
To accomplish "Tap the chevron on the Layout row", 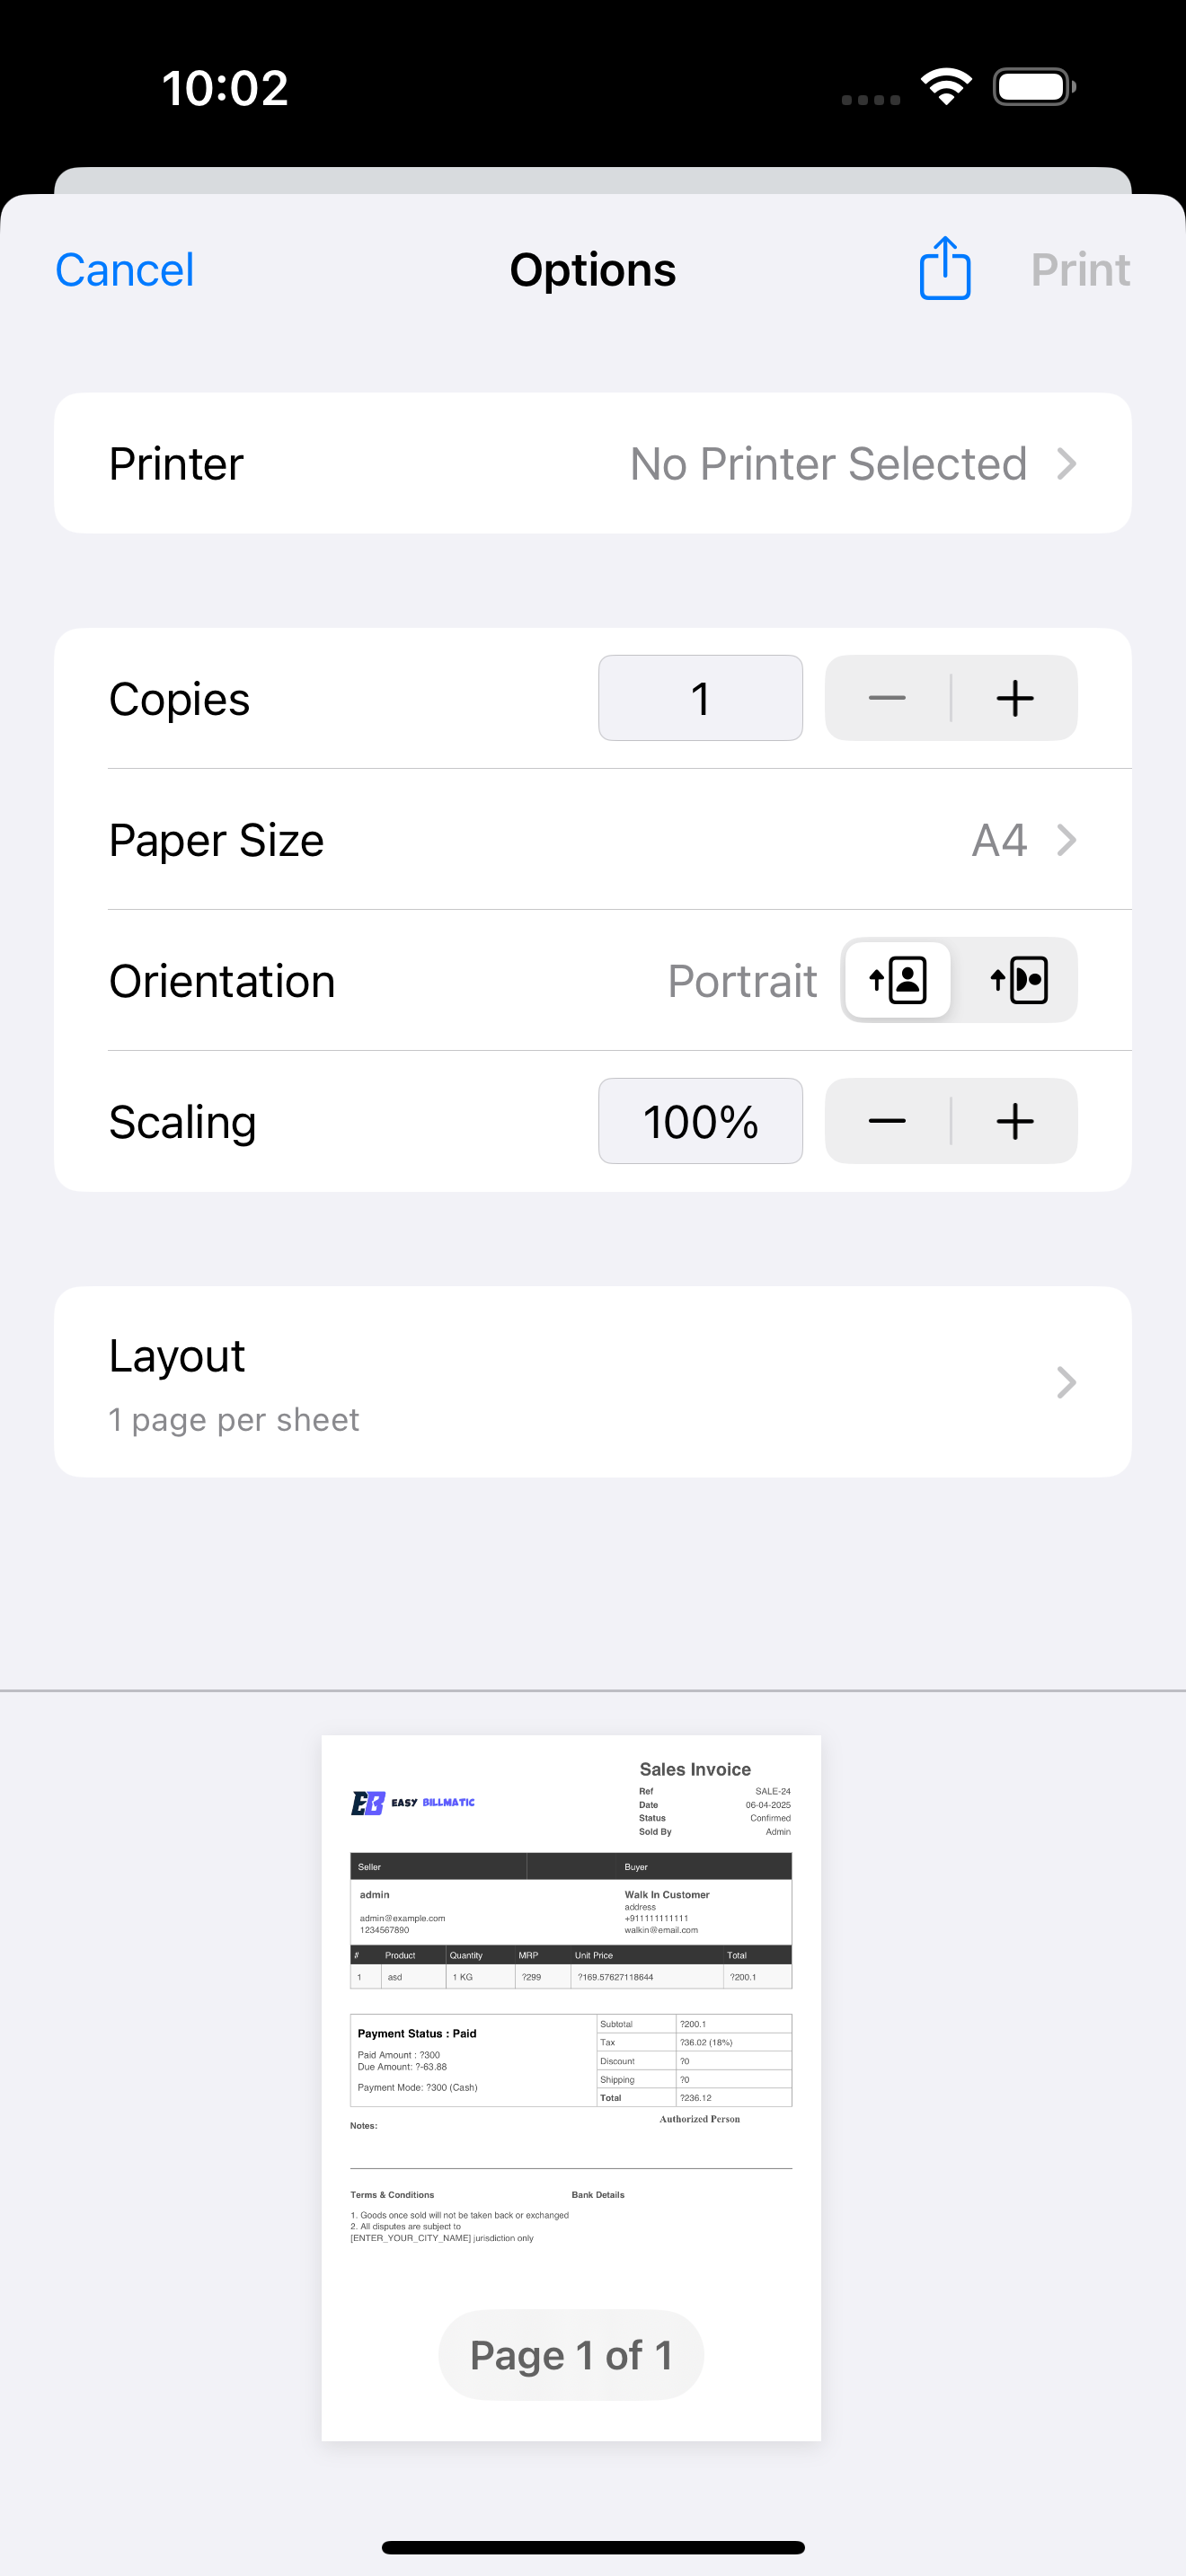I will coord(1066,1382).
